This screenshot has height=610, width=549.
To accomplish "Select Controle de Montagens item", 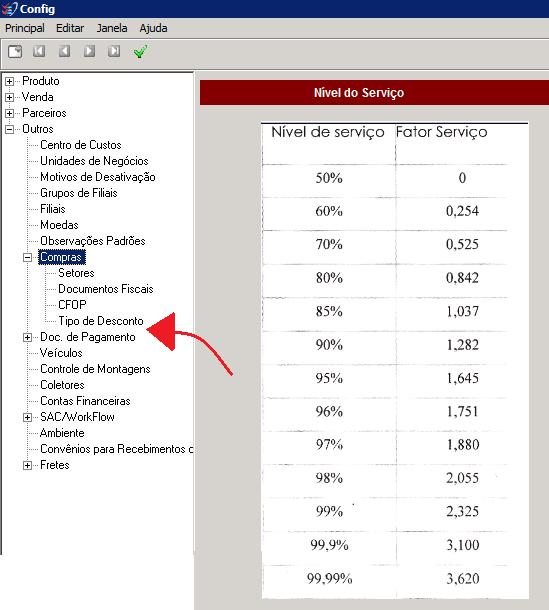I will (x=95, y=369).
